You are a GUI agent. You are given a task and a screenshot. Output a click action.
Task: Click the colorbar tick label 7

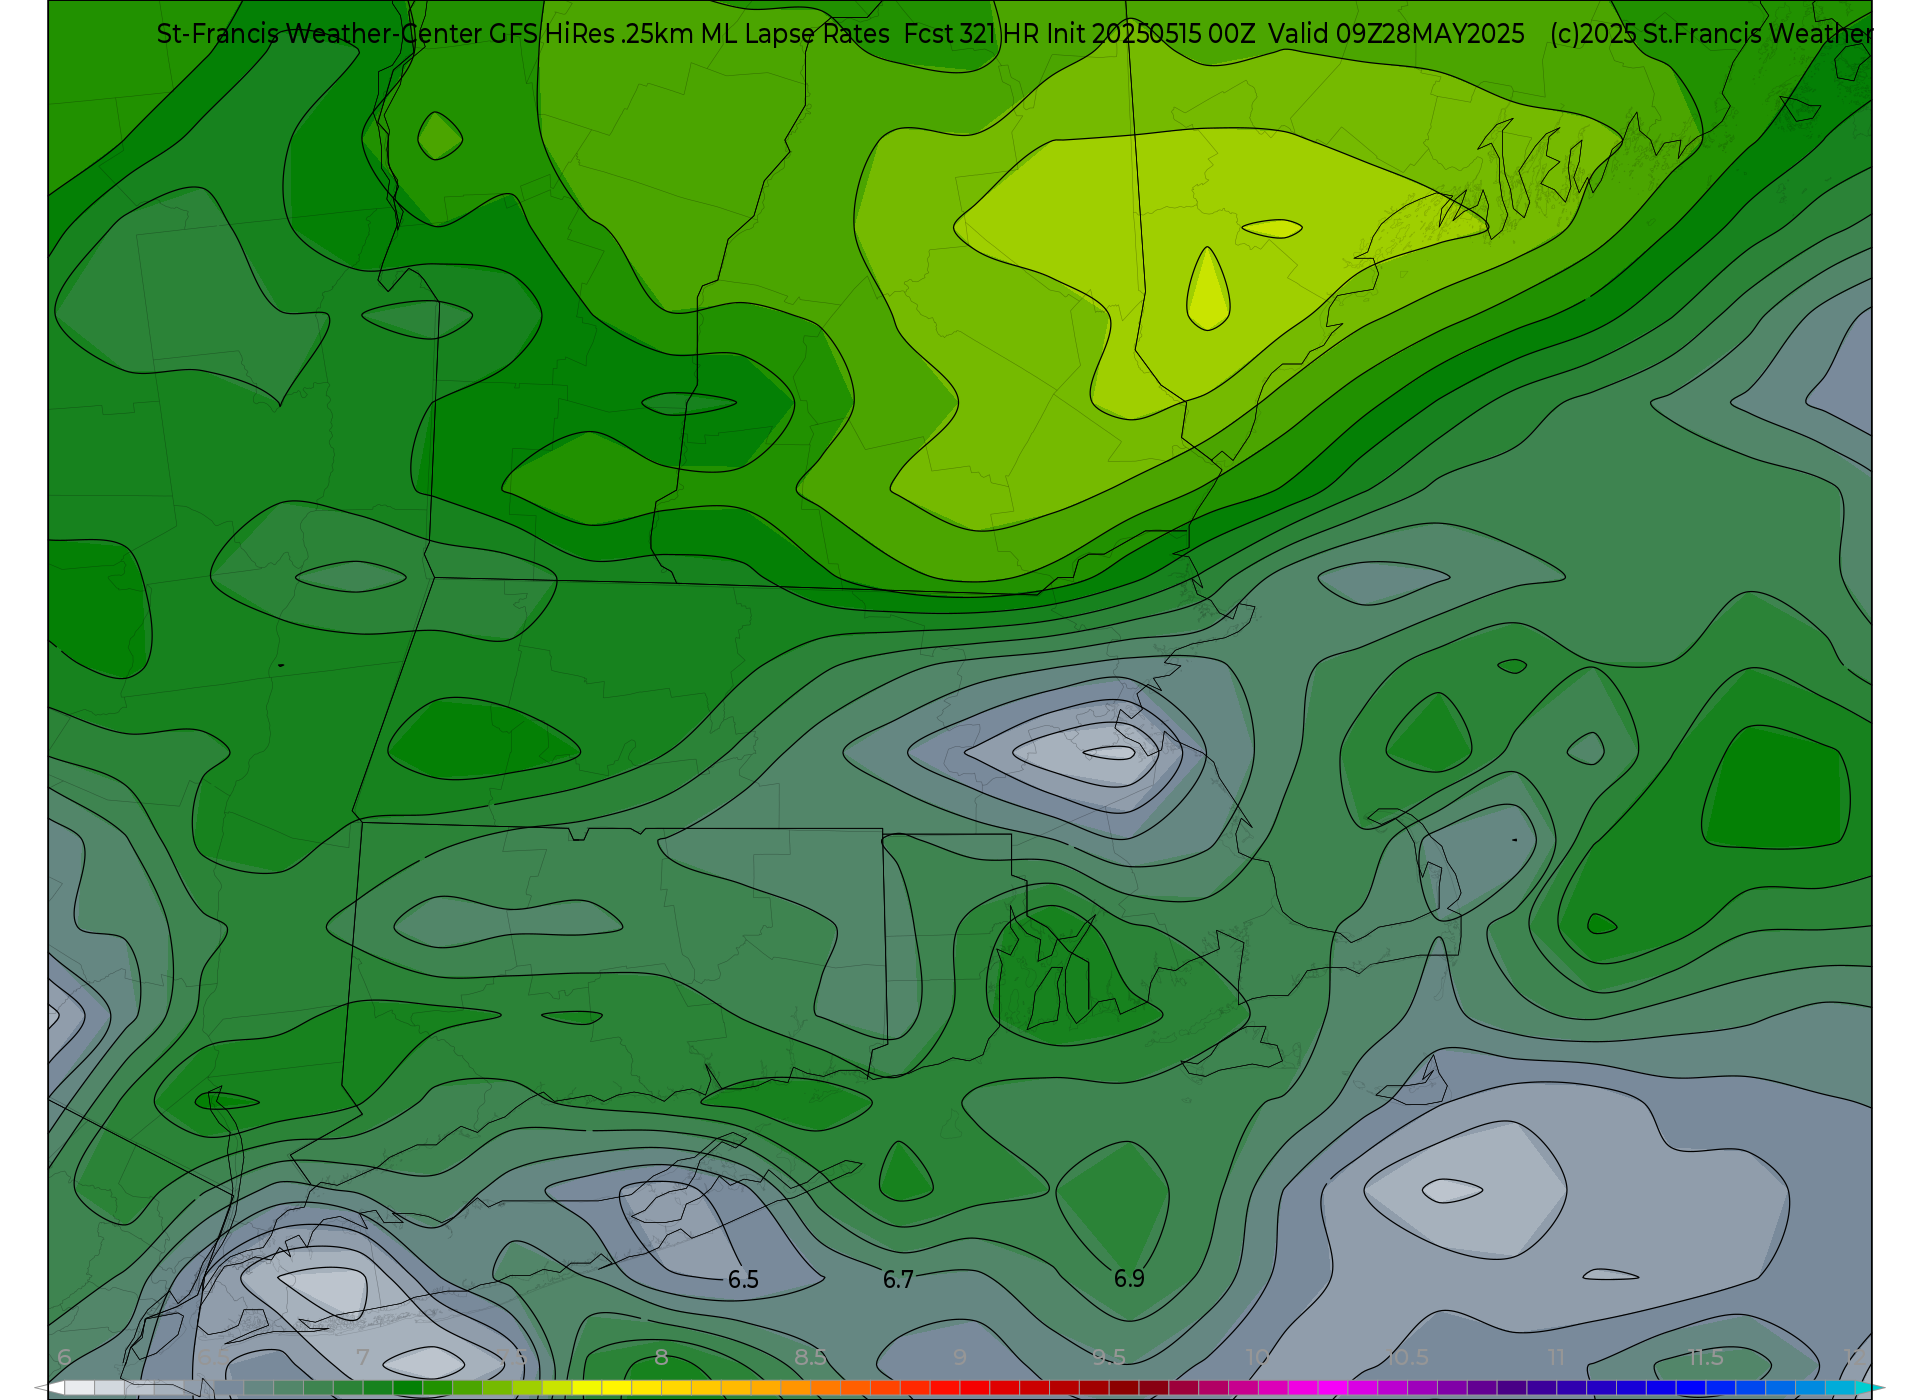pyautogui.click(x=363, y=1357)
